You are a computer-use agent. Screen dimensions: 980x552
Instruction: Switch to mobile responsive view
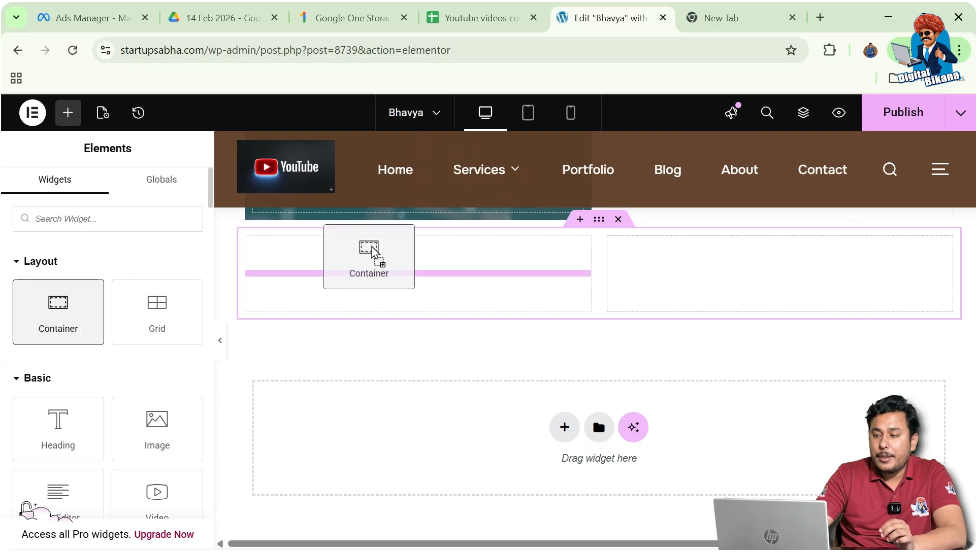click(x=571, y=113)
